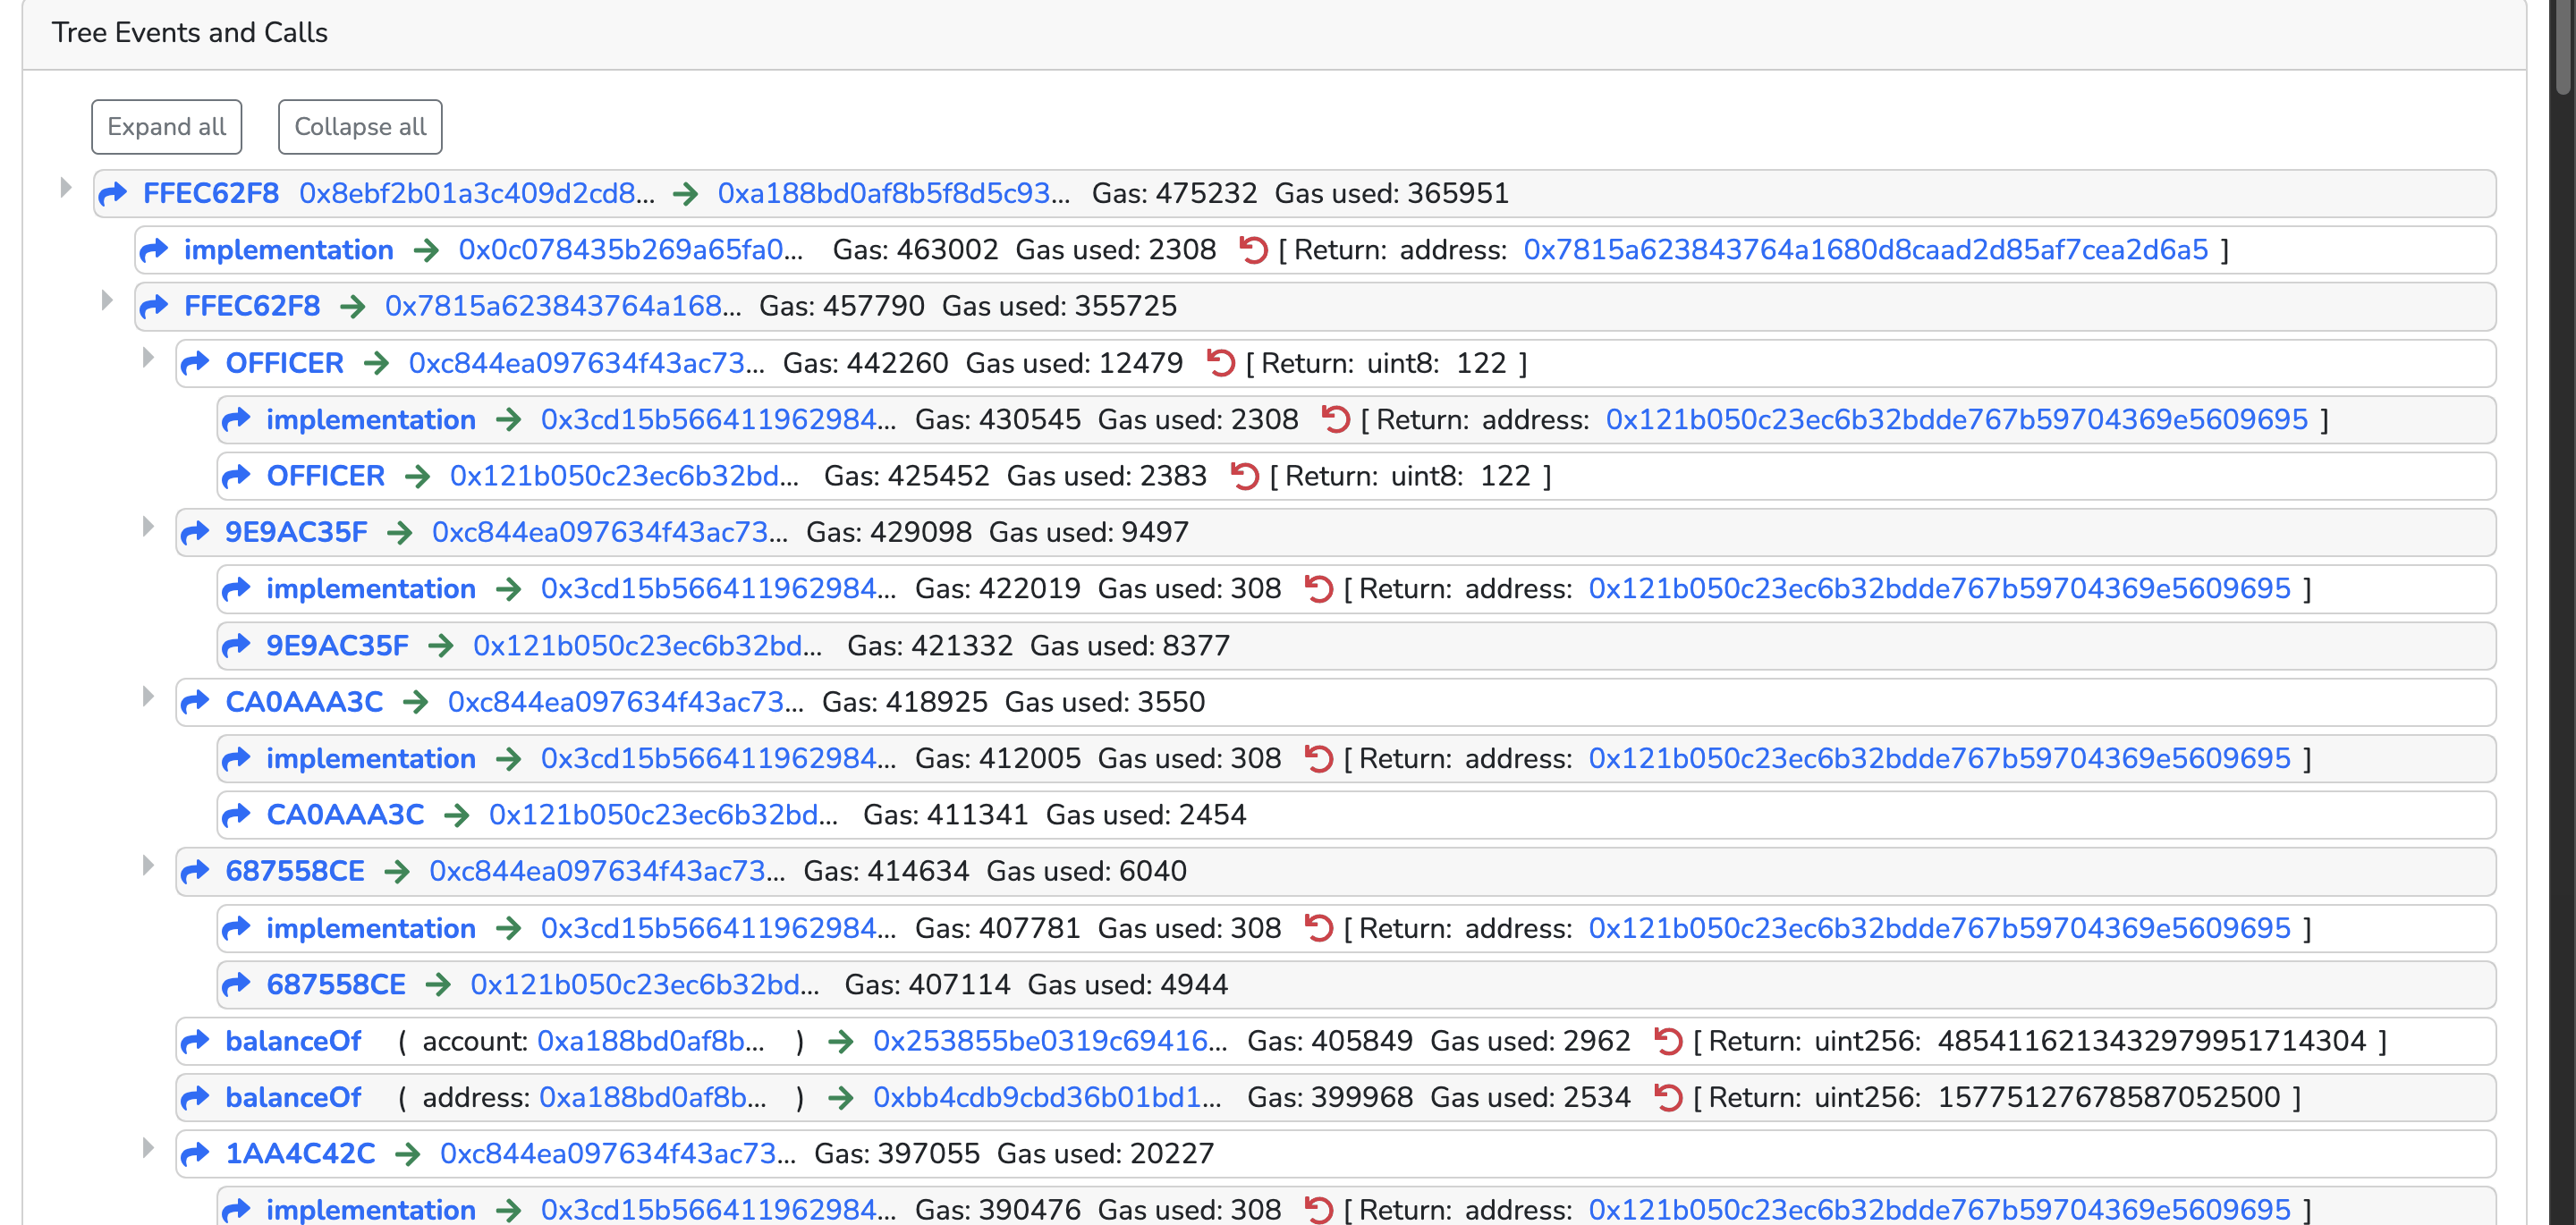Toggle the 687558CE node disclosure triangle
This screenshot has height=1225, width=2576.
click(147, 866)
